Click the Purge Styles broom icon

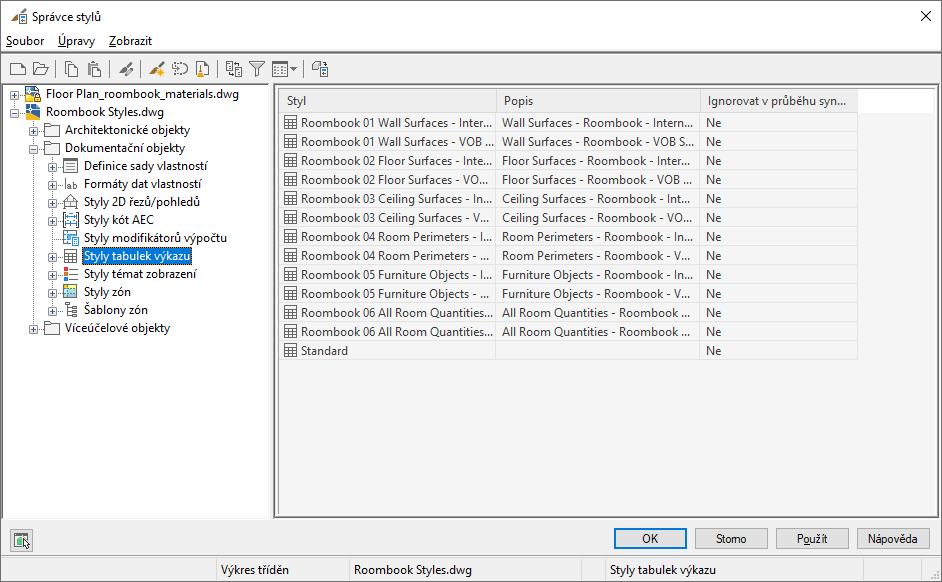(x=203, y=69)
